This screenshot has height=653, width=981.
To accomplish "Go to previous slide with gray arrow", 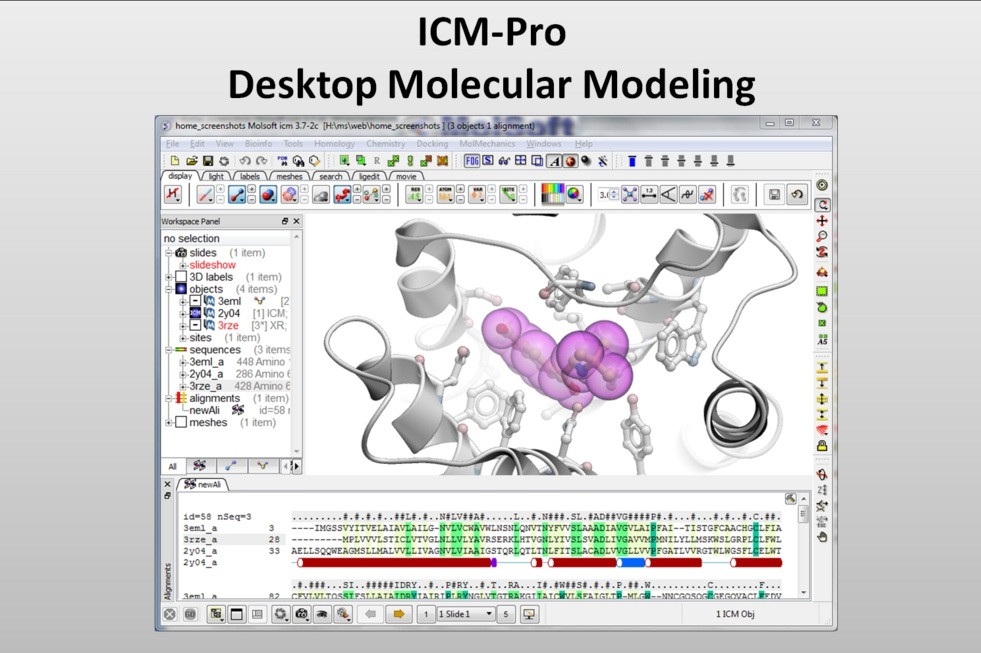I will tap(370, 614).
